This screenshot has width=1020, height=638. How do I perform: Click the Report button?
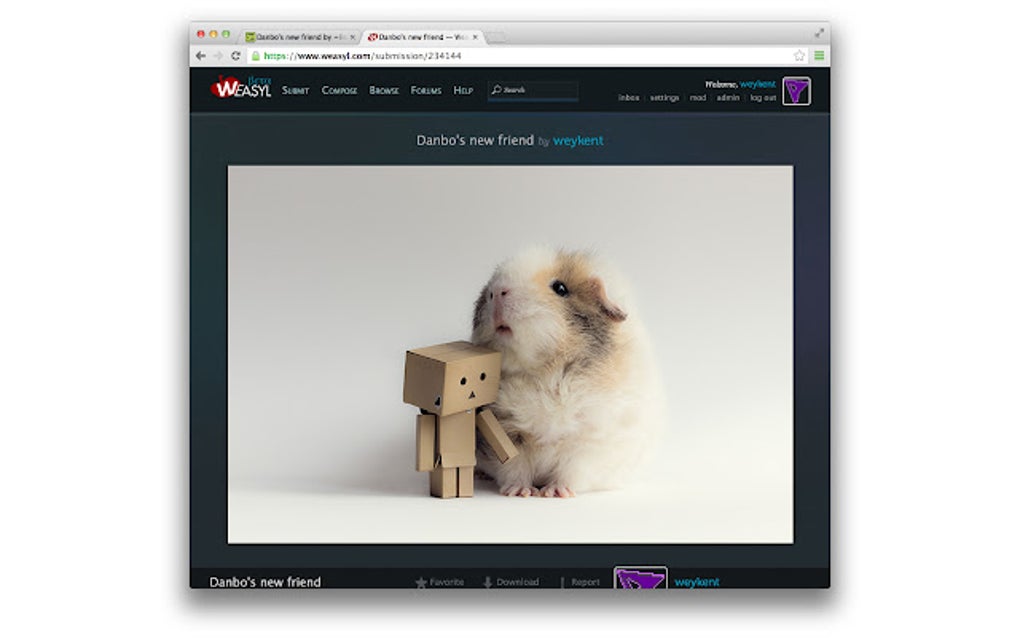click(x=580, y=582)
